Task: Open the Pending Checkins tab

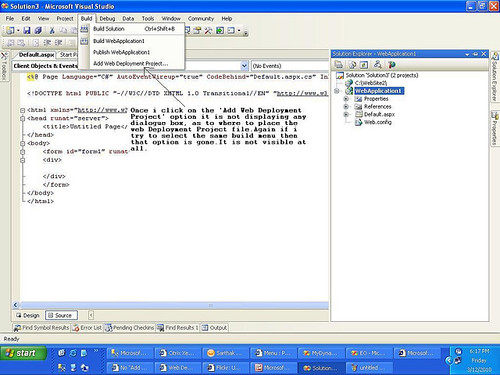Action: click(130, 328)
